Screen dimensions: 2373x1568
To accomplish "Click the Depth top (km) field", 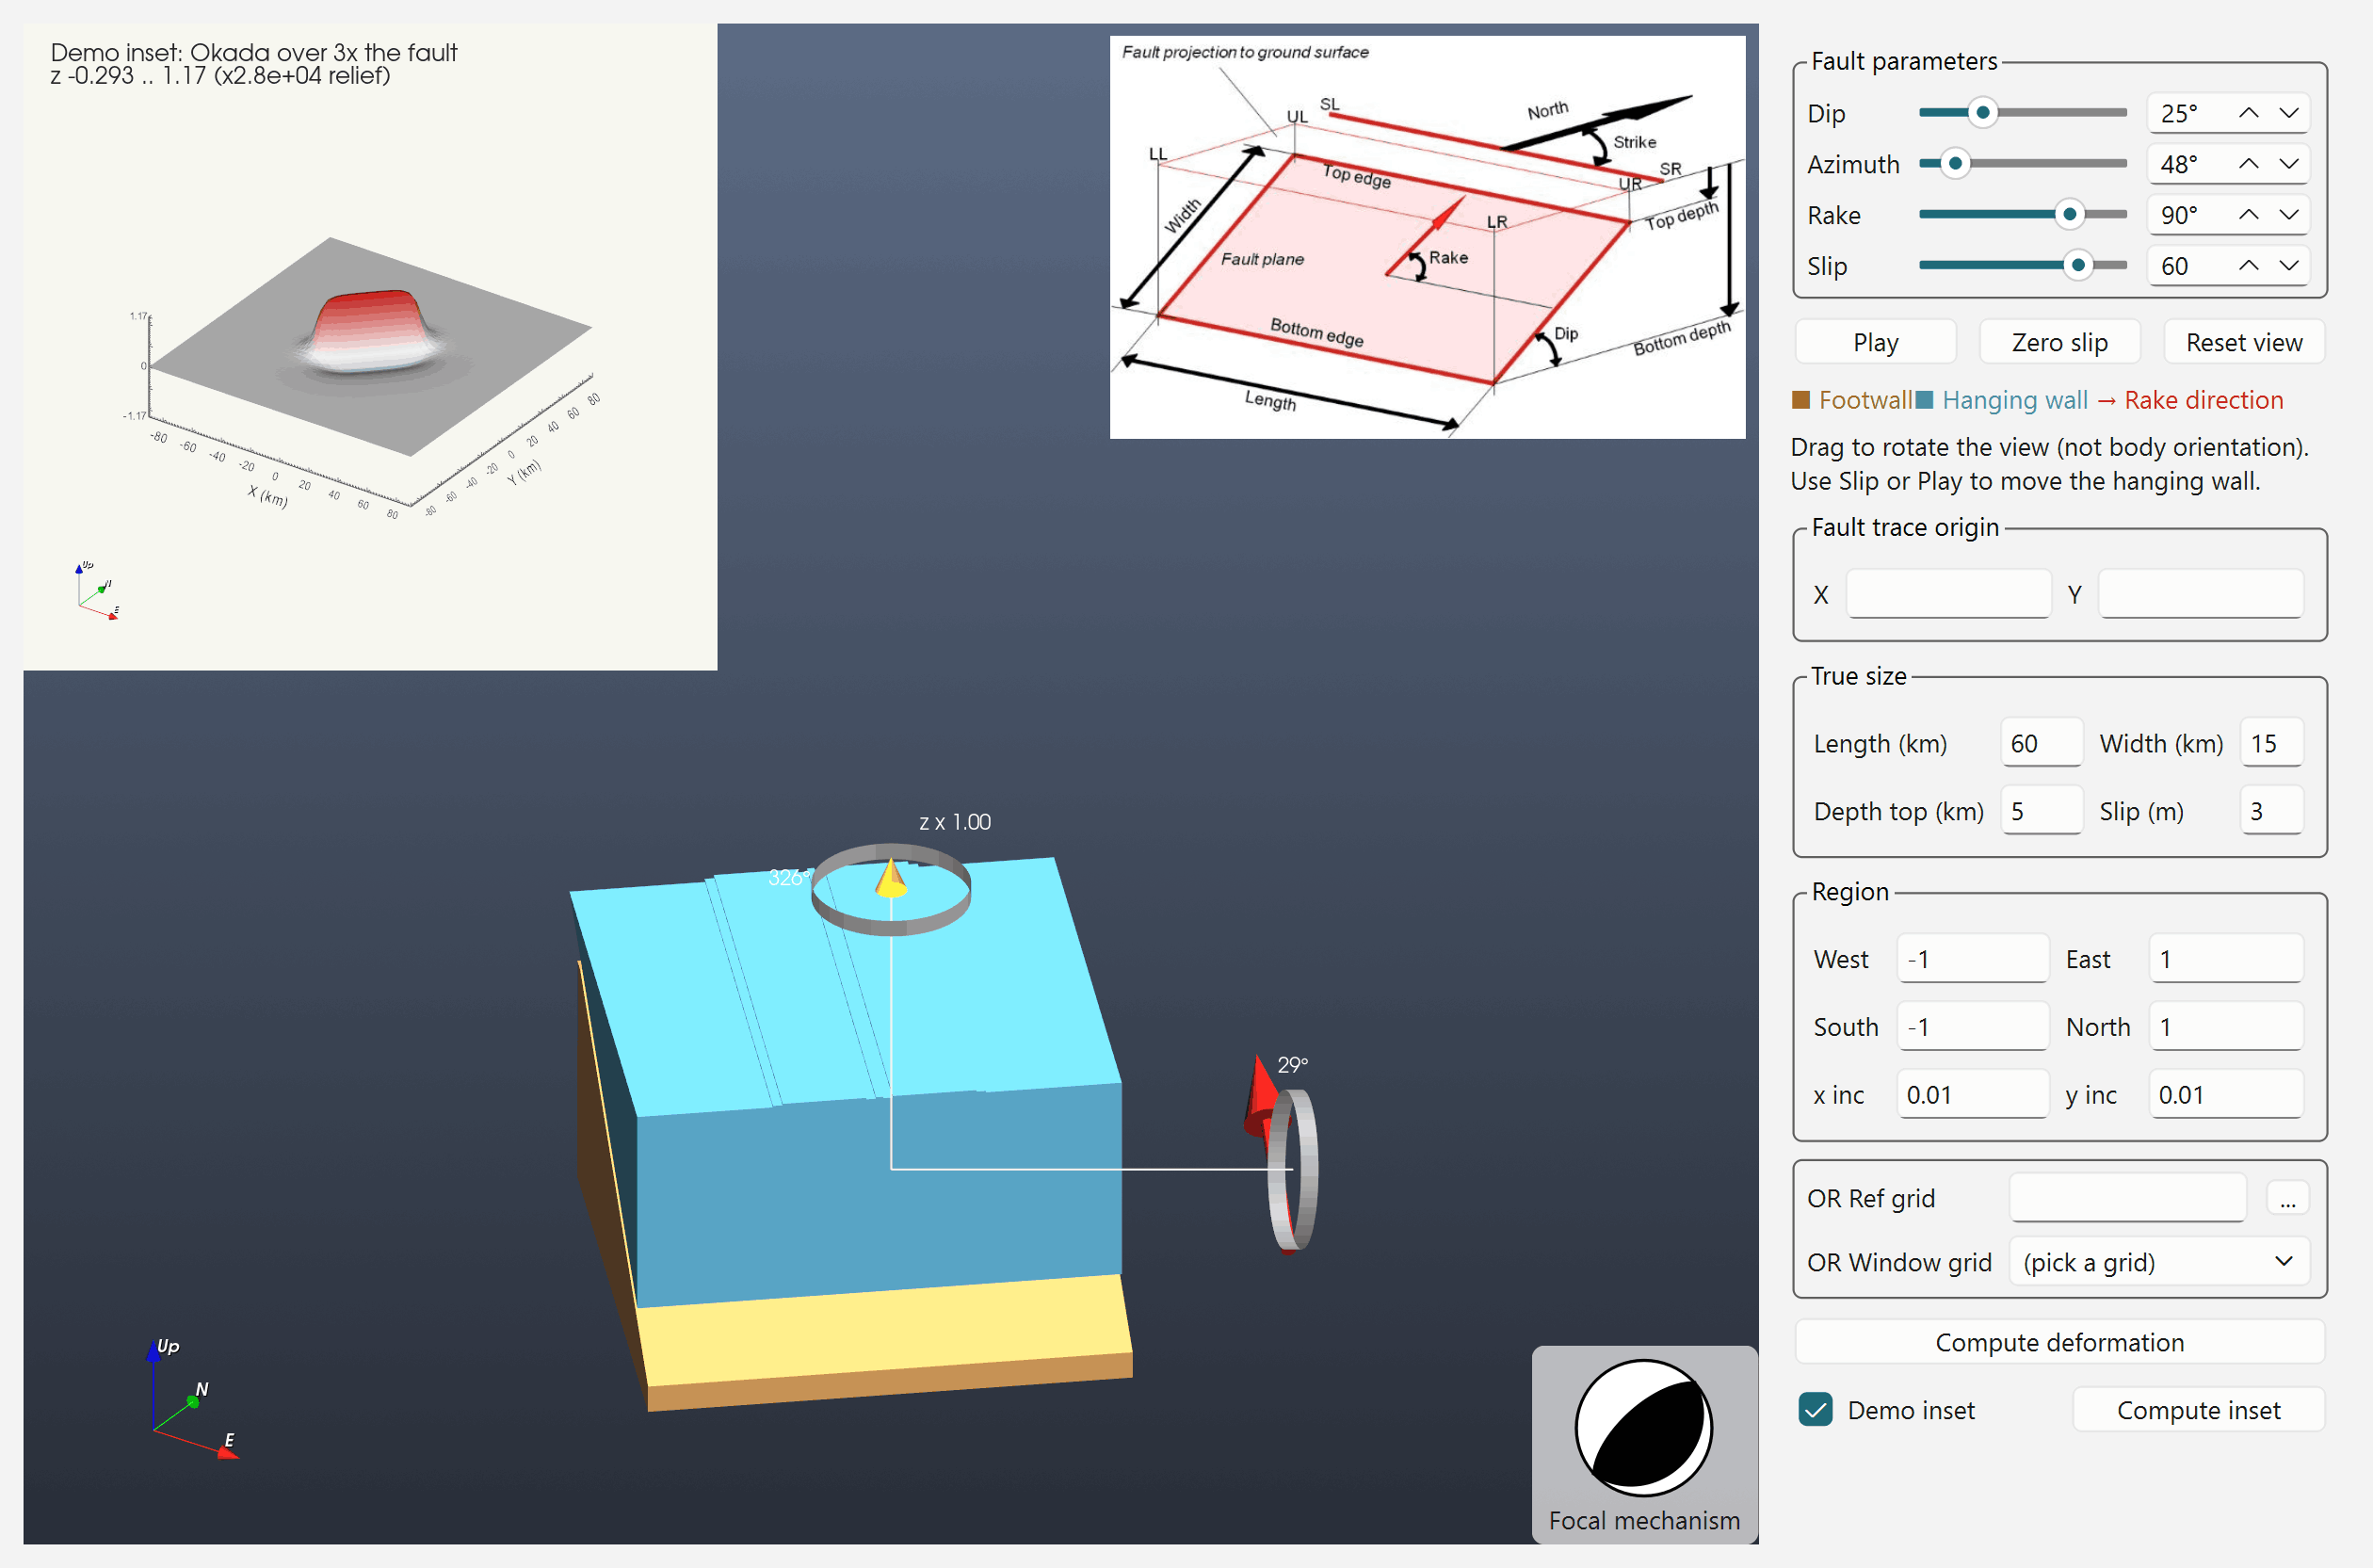I will [2041, 811].
